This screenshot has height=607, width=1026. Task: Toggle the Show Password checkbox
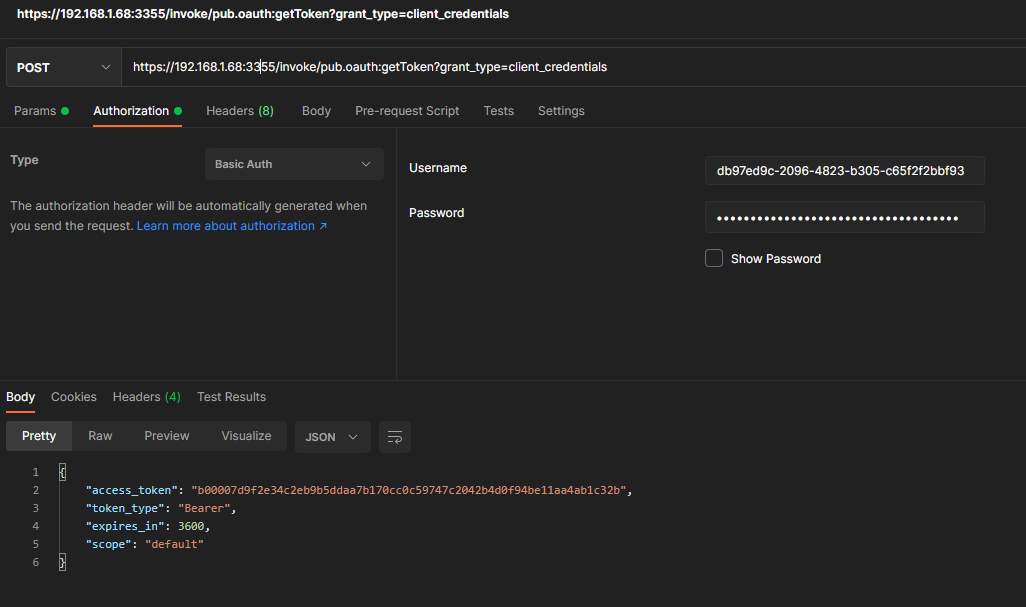click(714, 258)
